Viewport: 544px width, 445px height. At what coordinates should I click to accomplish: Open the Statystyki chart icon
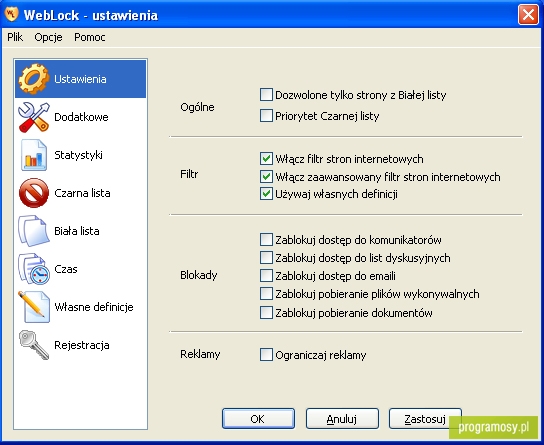click(34, 155)
